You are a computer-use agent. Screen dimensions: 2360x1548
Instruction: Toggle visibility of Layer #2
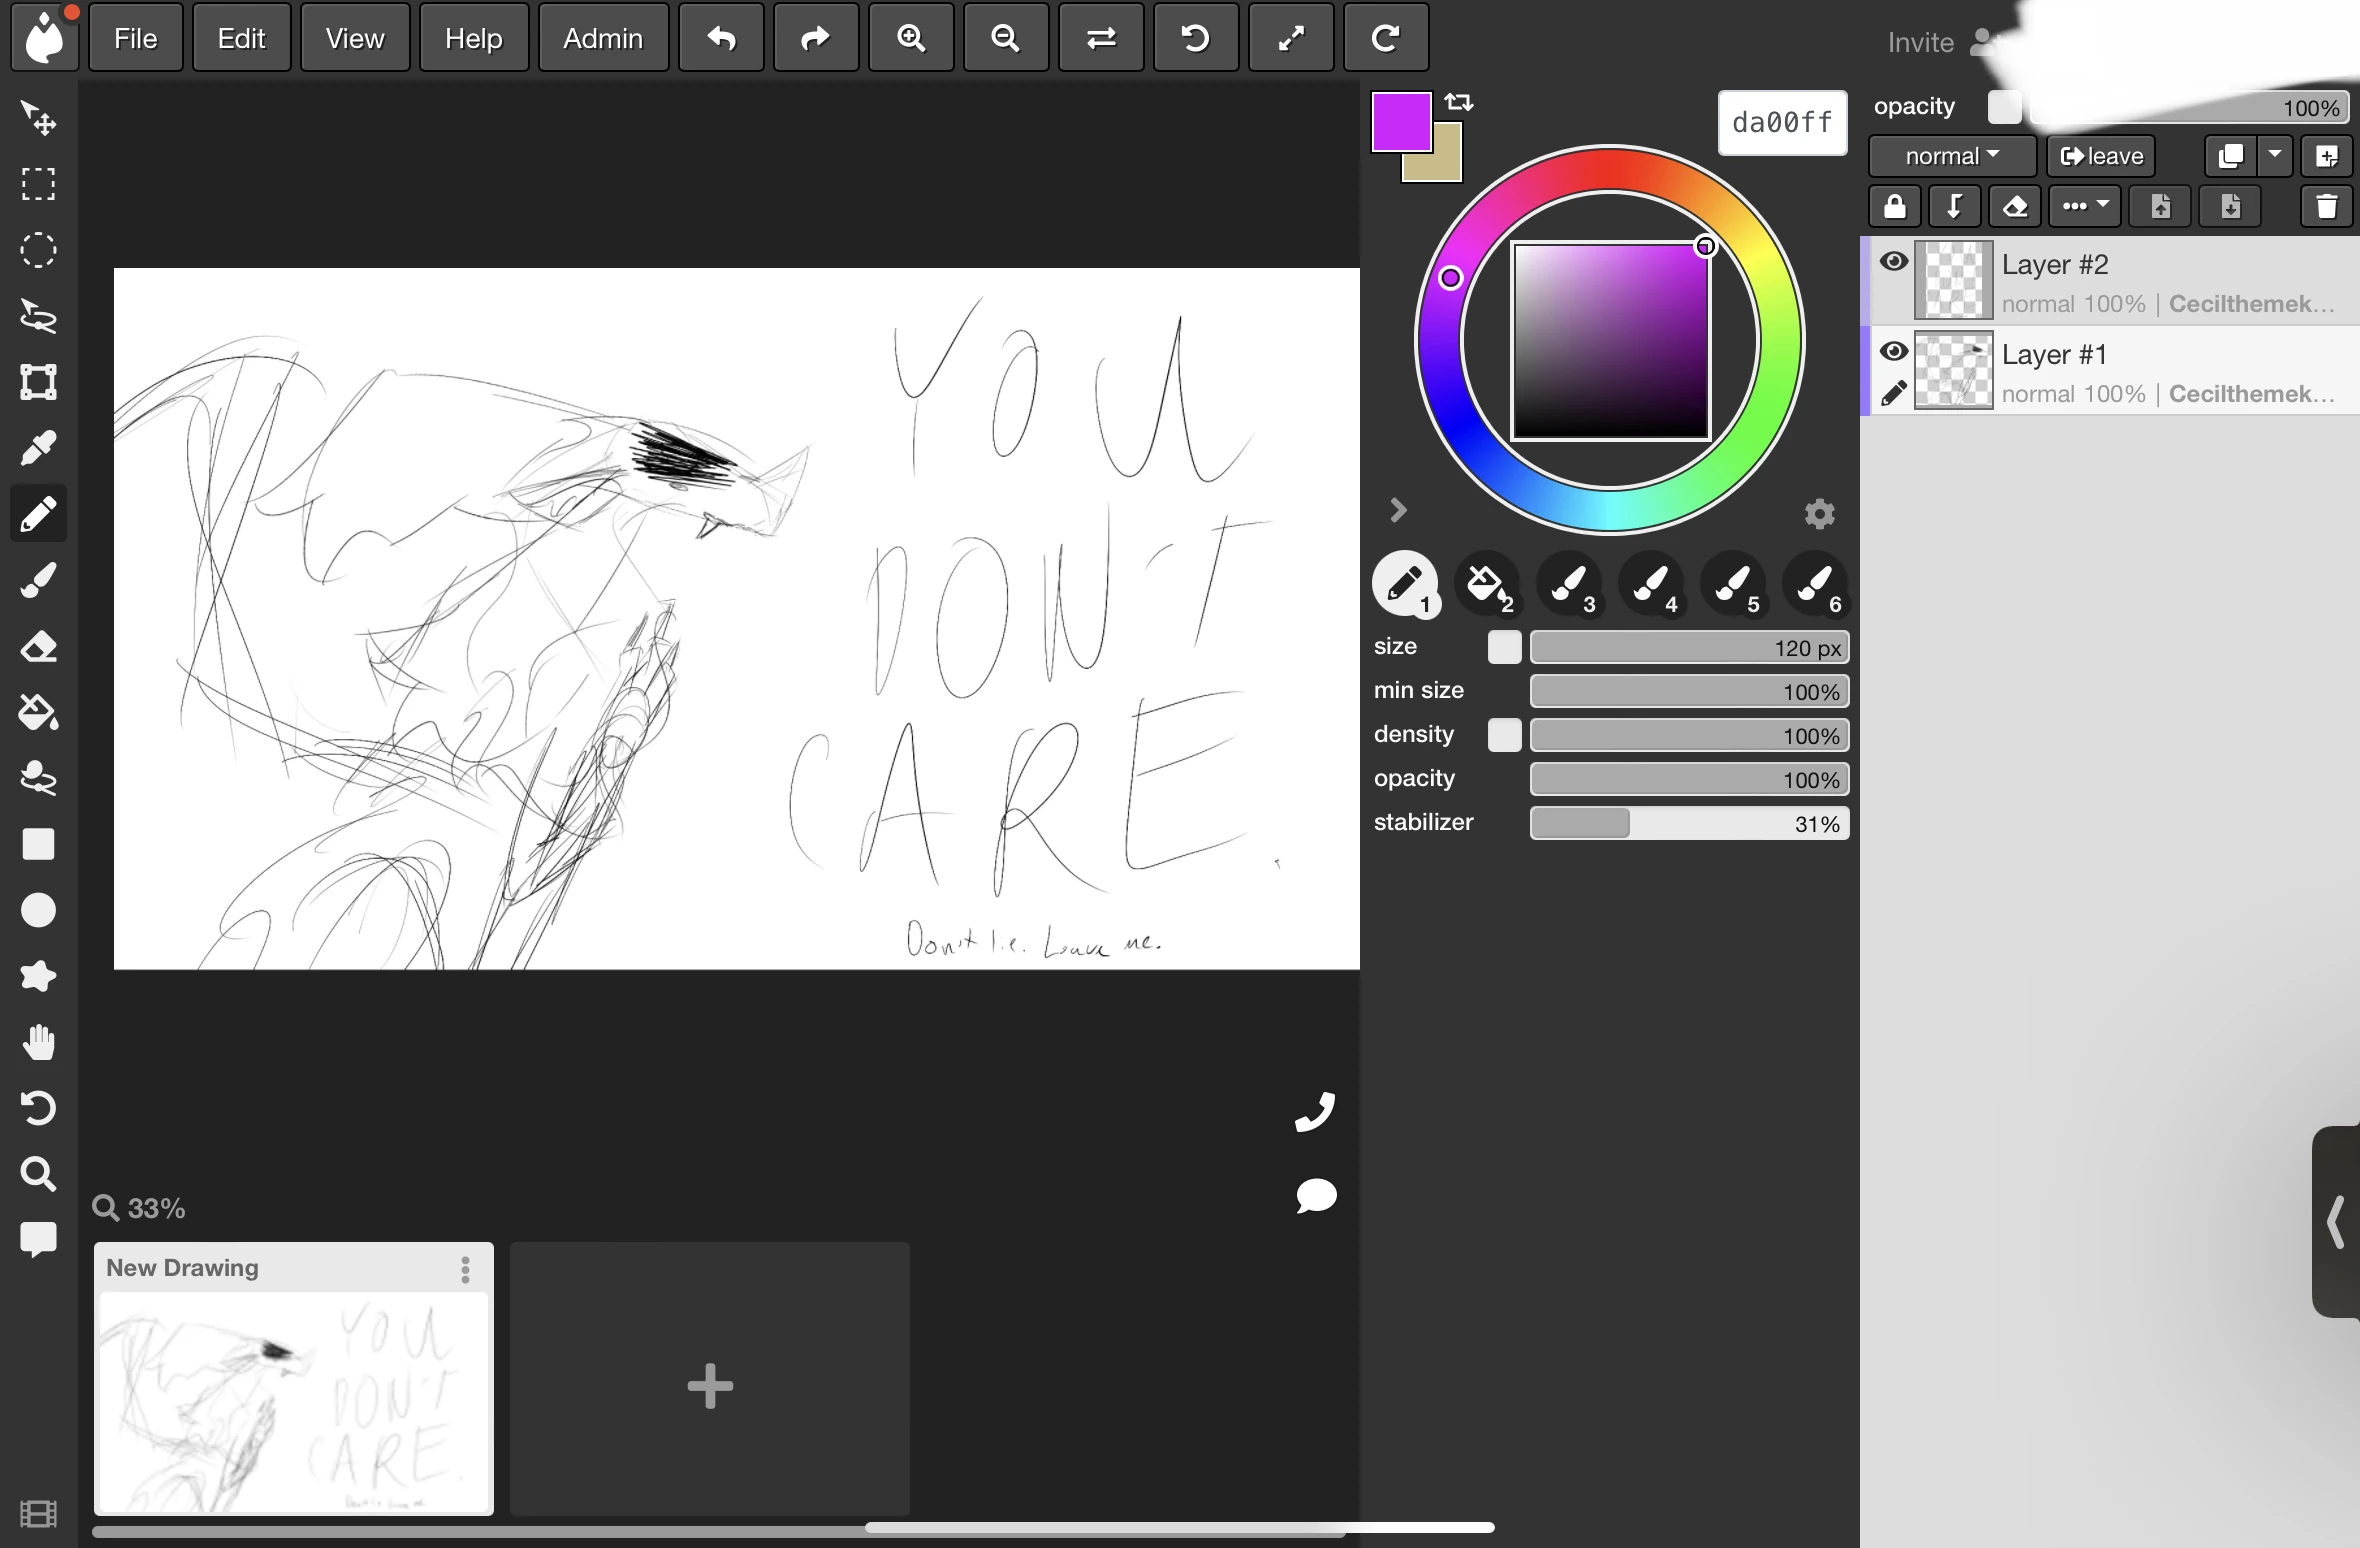1893,261
